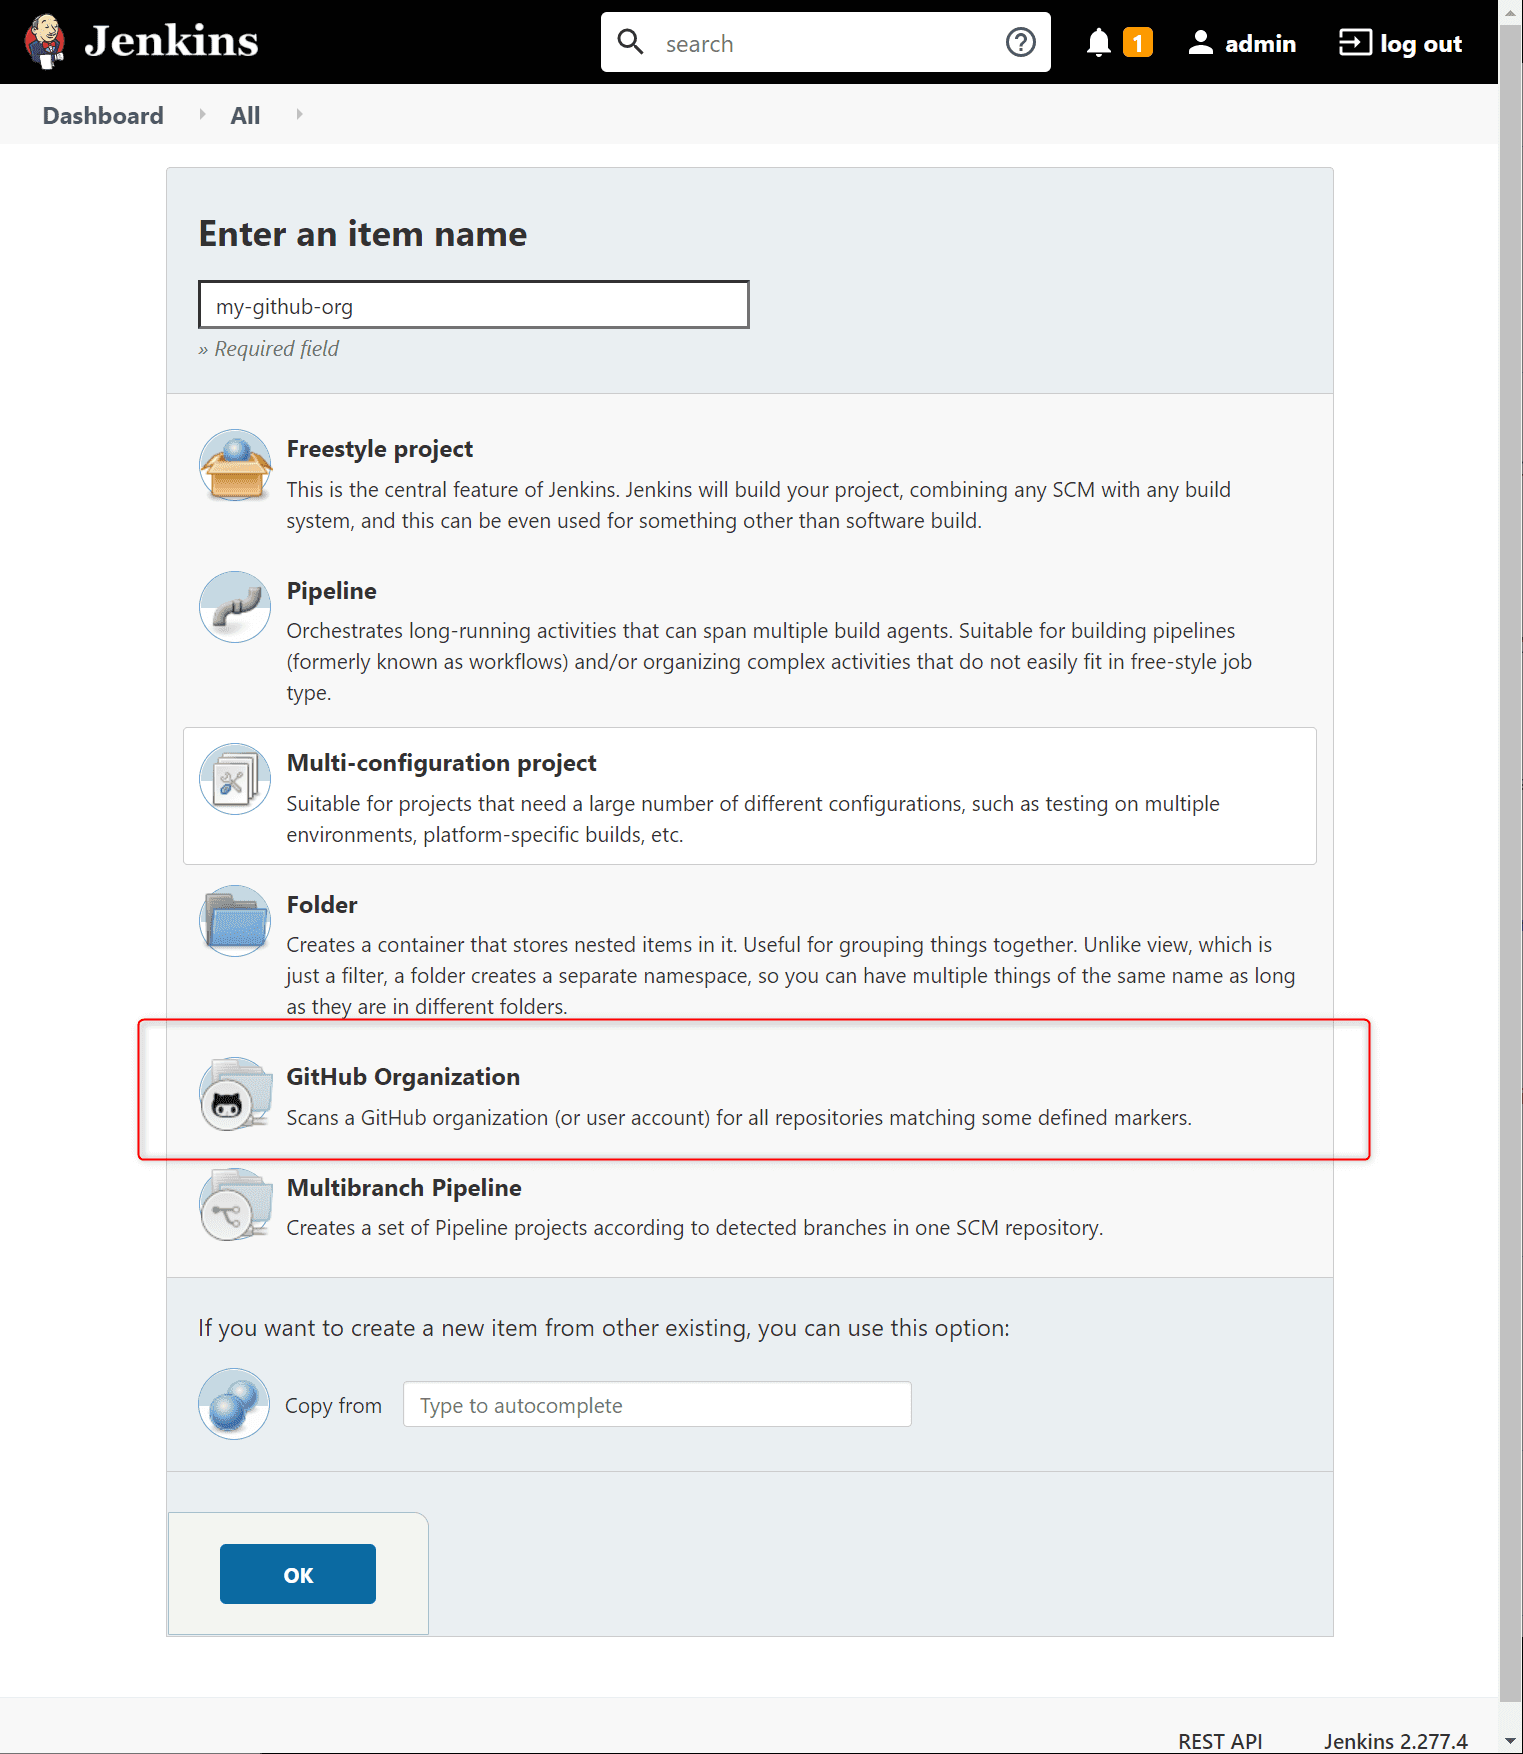Click the Copy from spheres icon

click(234, 1404)
